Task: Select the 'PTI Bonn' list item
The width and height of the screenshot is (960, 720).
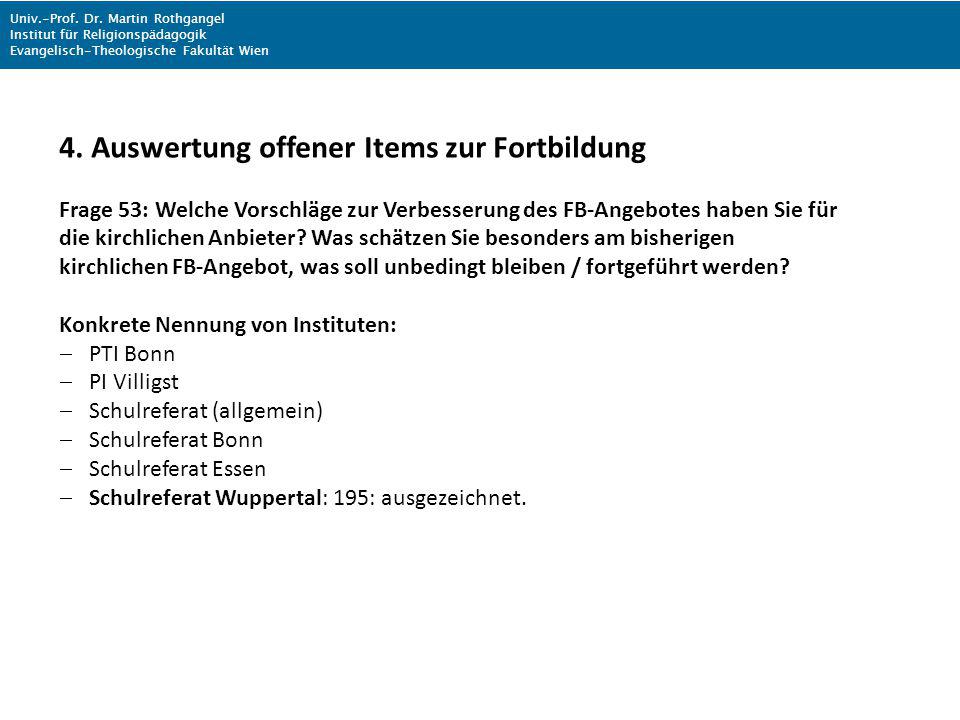Action: point(132,354)
